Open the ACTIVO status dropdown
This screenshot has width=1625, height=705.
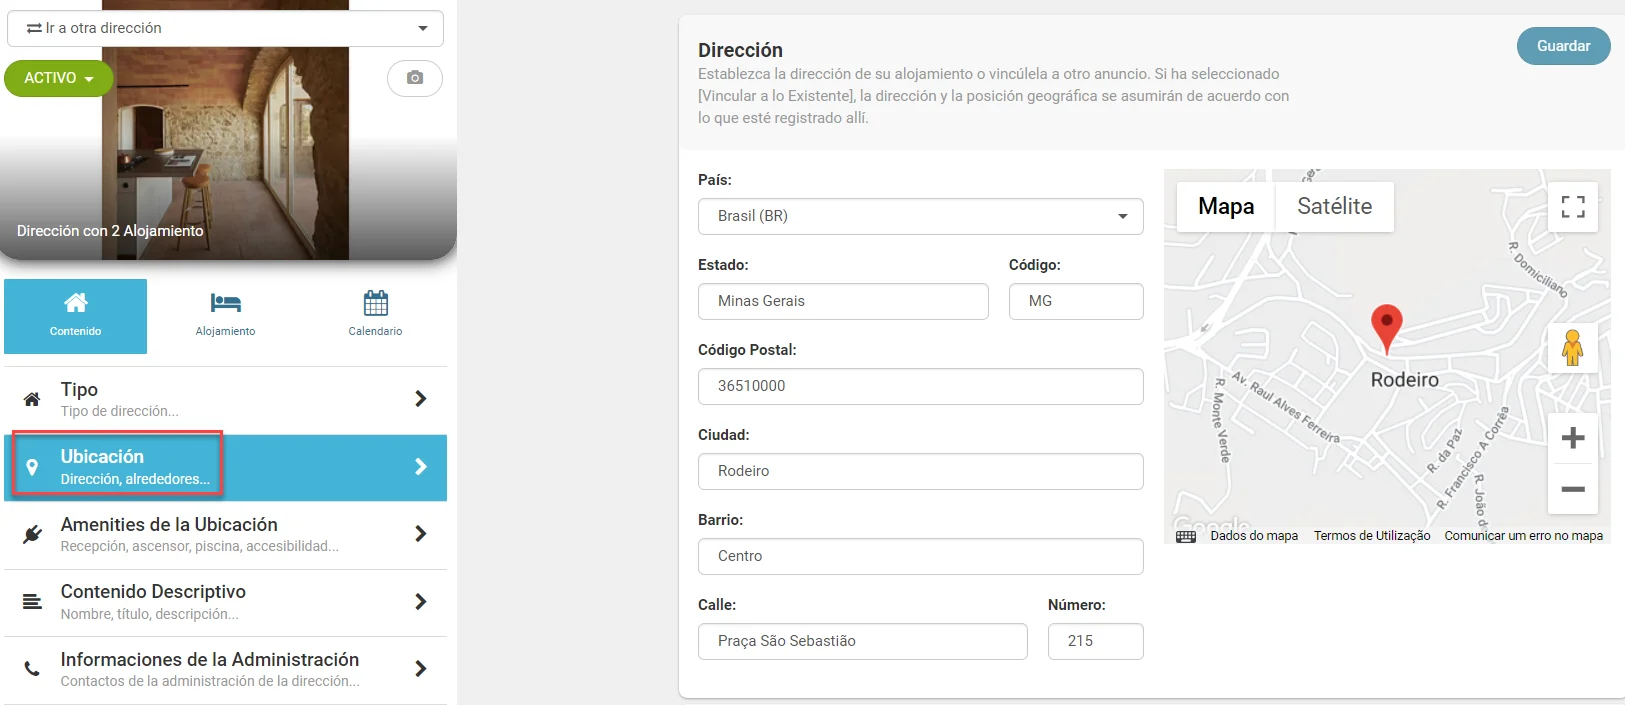click(x=59, y=78)
